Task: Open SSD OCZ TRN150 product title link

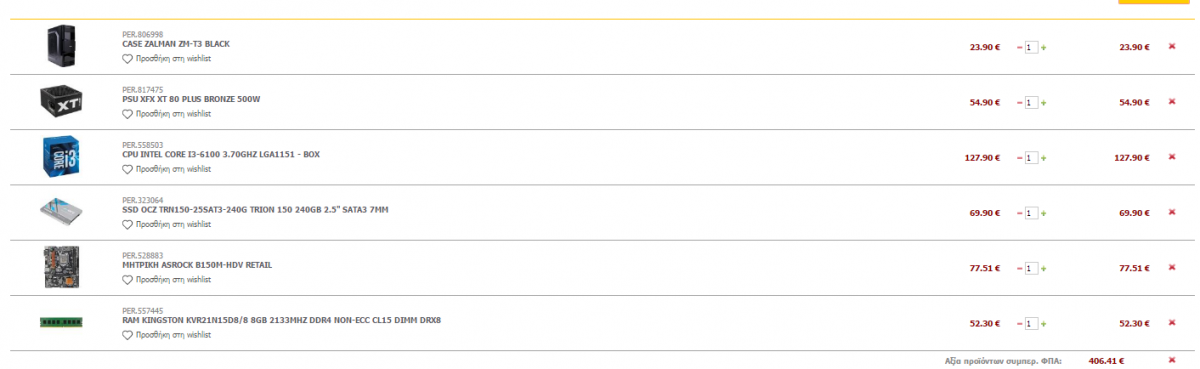Action: (255, 209)
